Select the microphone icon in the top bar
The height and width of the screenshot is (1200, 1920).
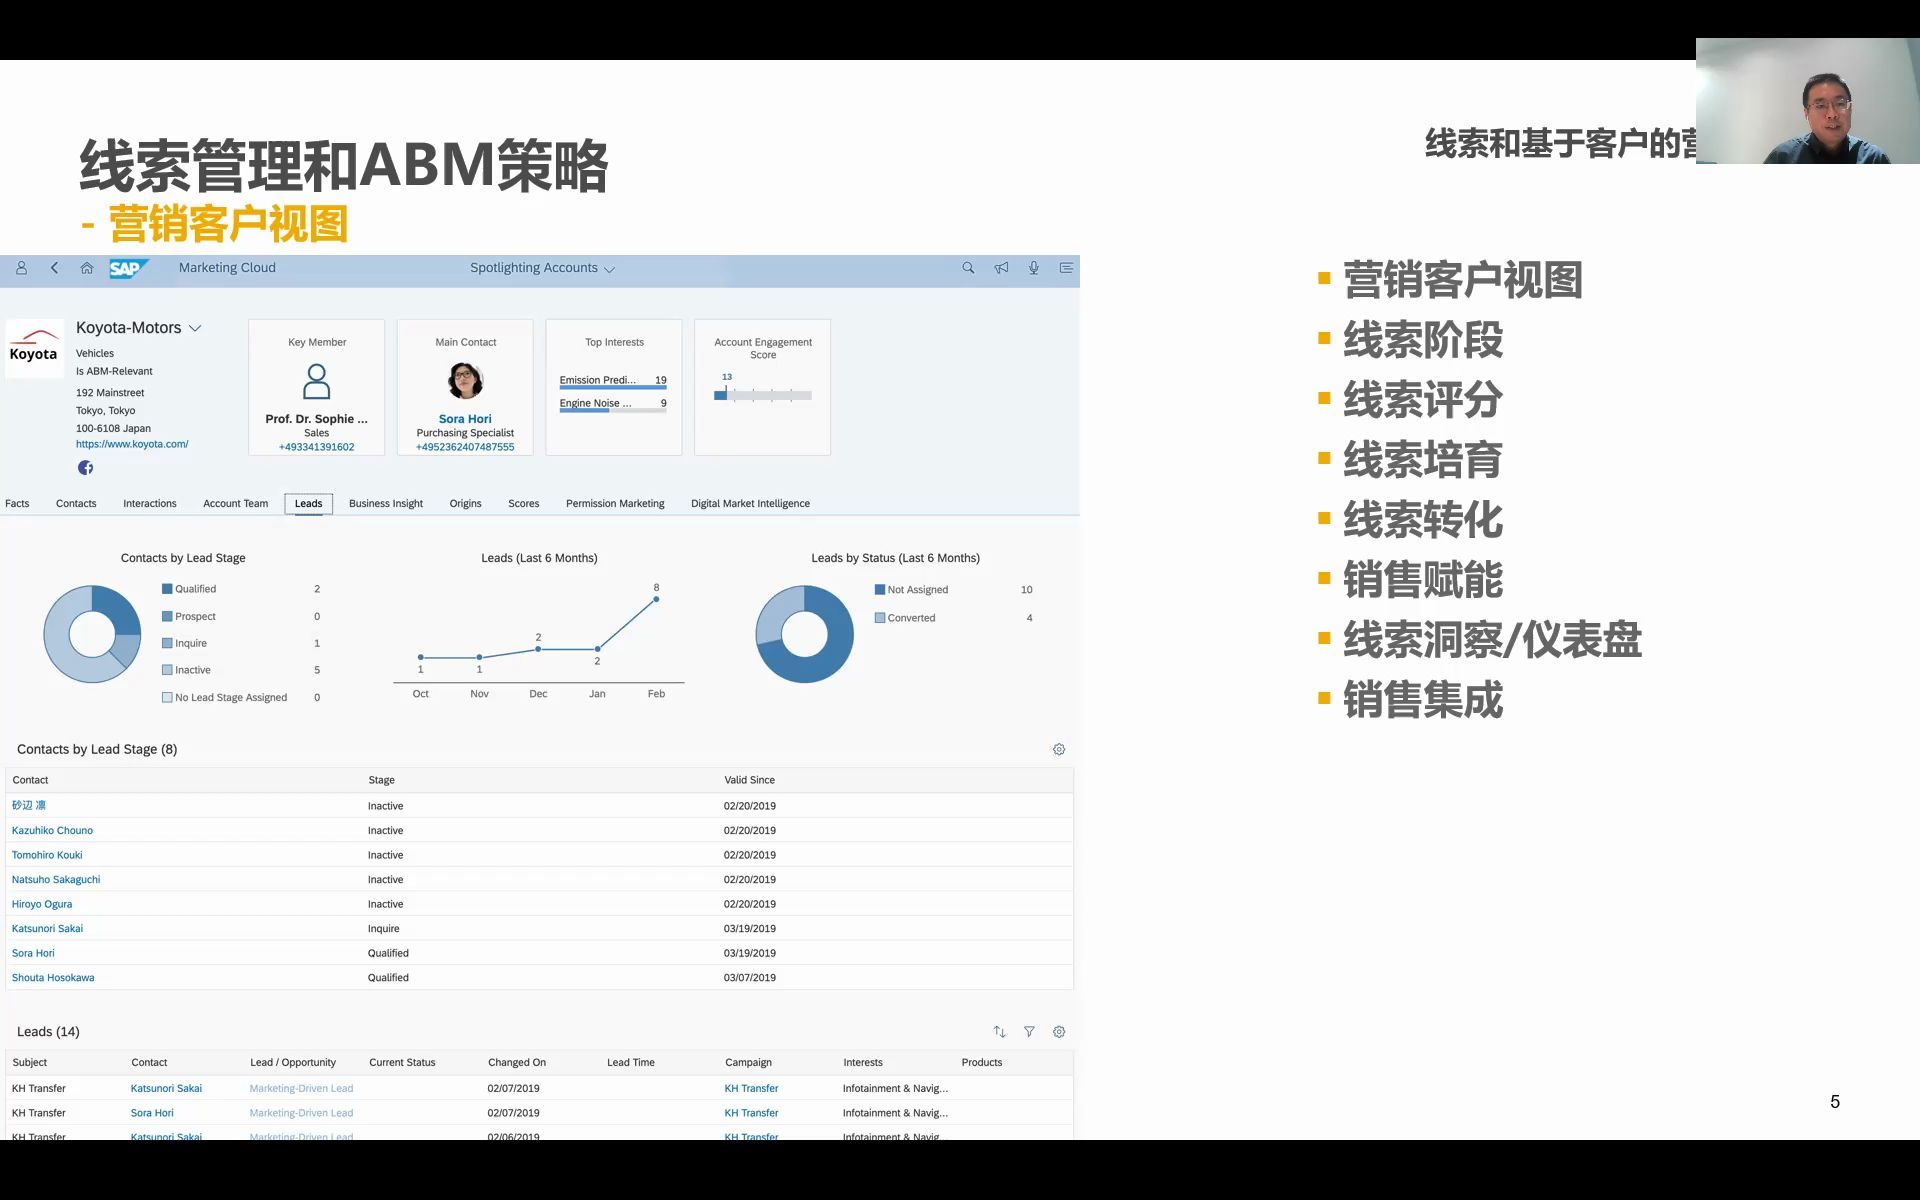(1033, 268)
